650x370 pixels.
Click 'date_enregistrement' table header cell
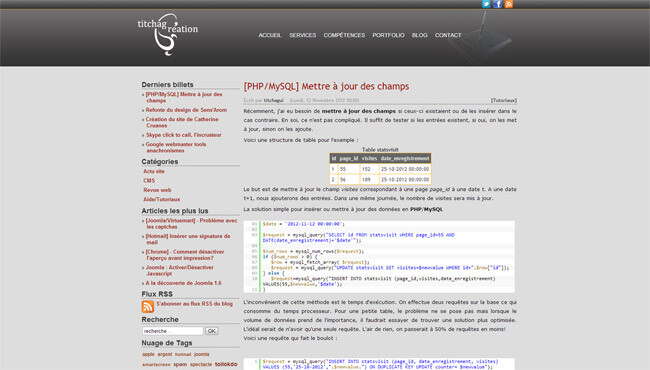[405, 158]
